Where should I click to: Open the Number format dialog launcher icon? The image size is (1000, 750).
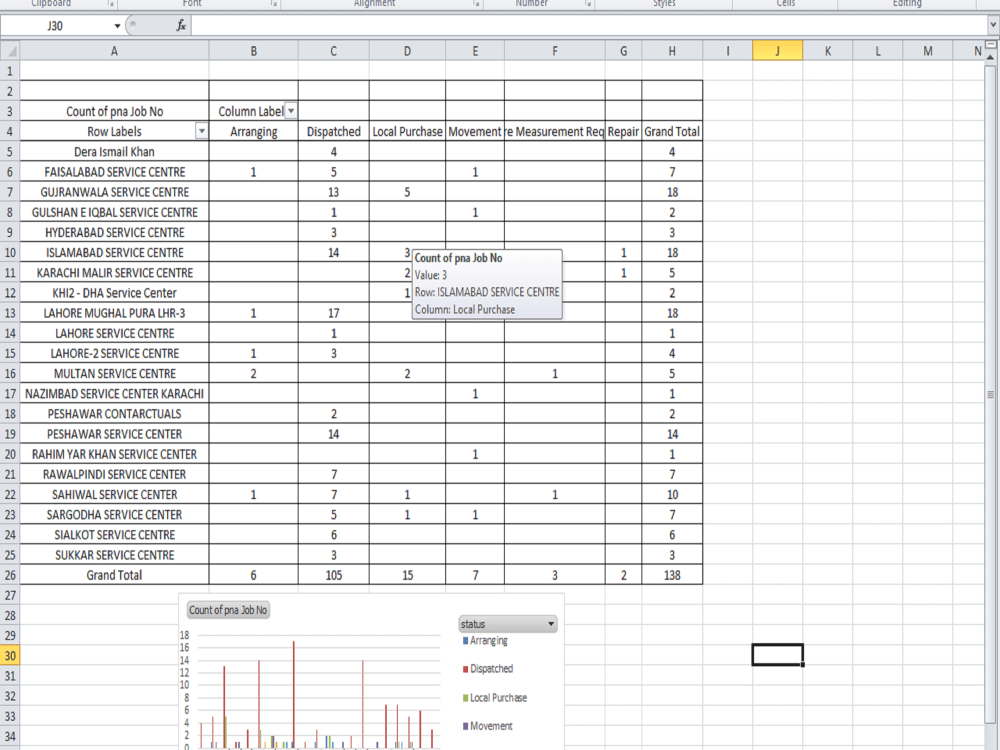(x=585, y=4)
